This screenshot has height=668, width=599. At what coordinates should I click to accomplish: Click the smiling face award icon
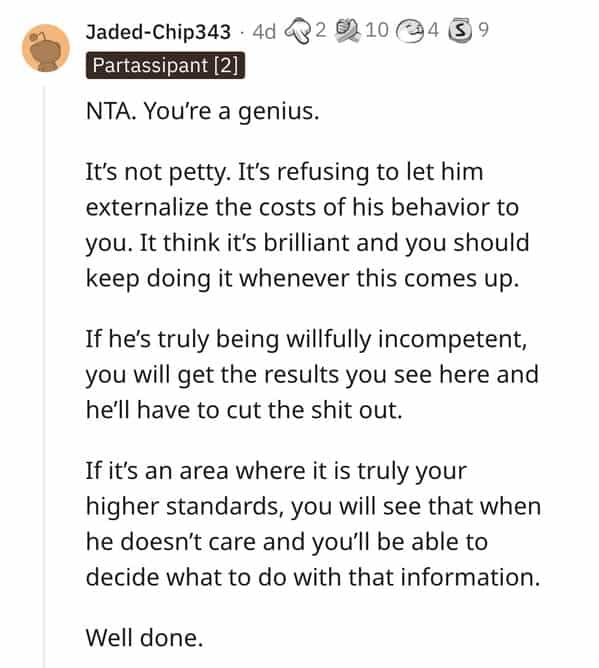(410, 32)
